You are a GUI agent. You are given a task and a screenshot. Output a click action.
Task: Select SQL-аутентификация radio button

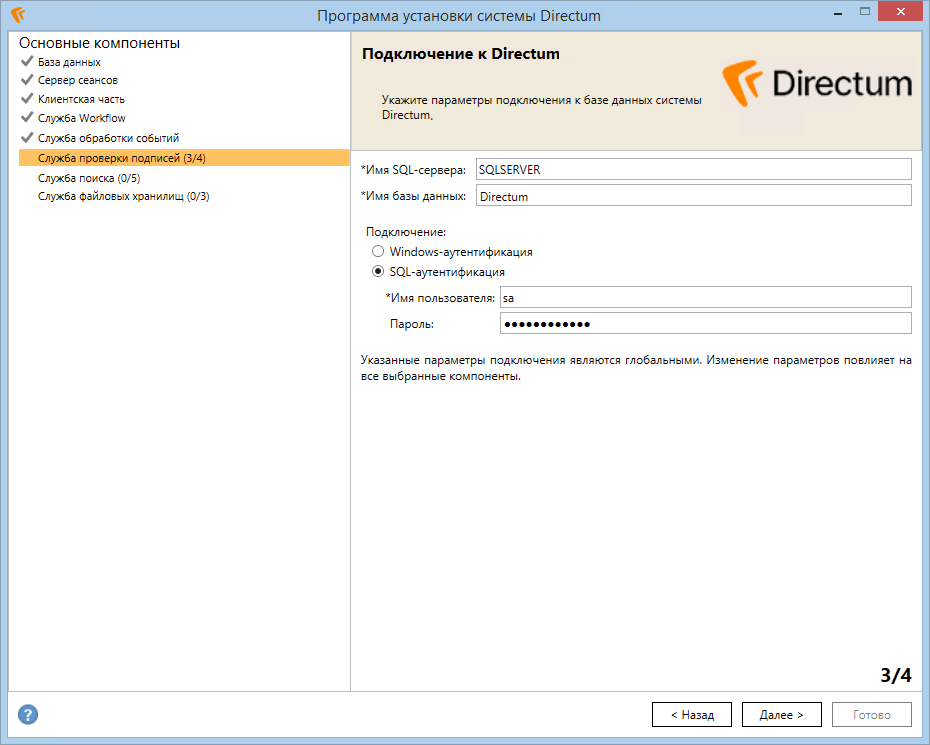coord(378,271)
